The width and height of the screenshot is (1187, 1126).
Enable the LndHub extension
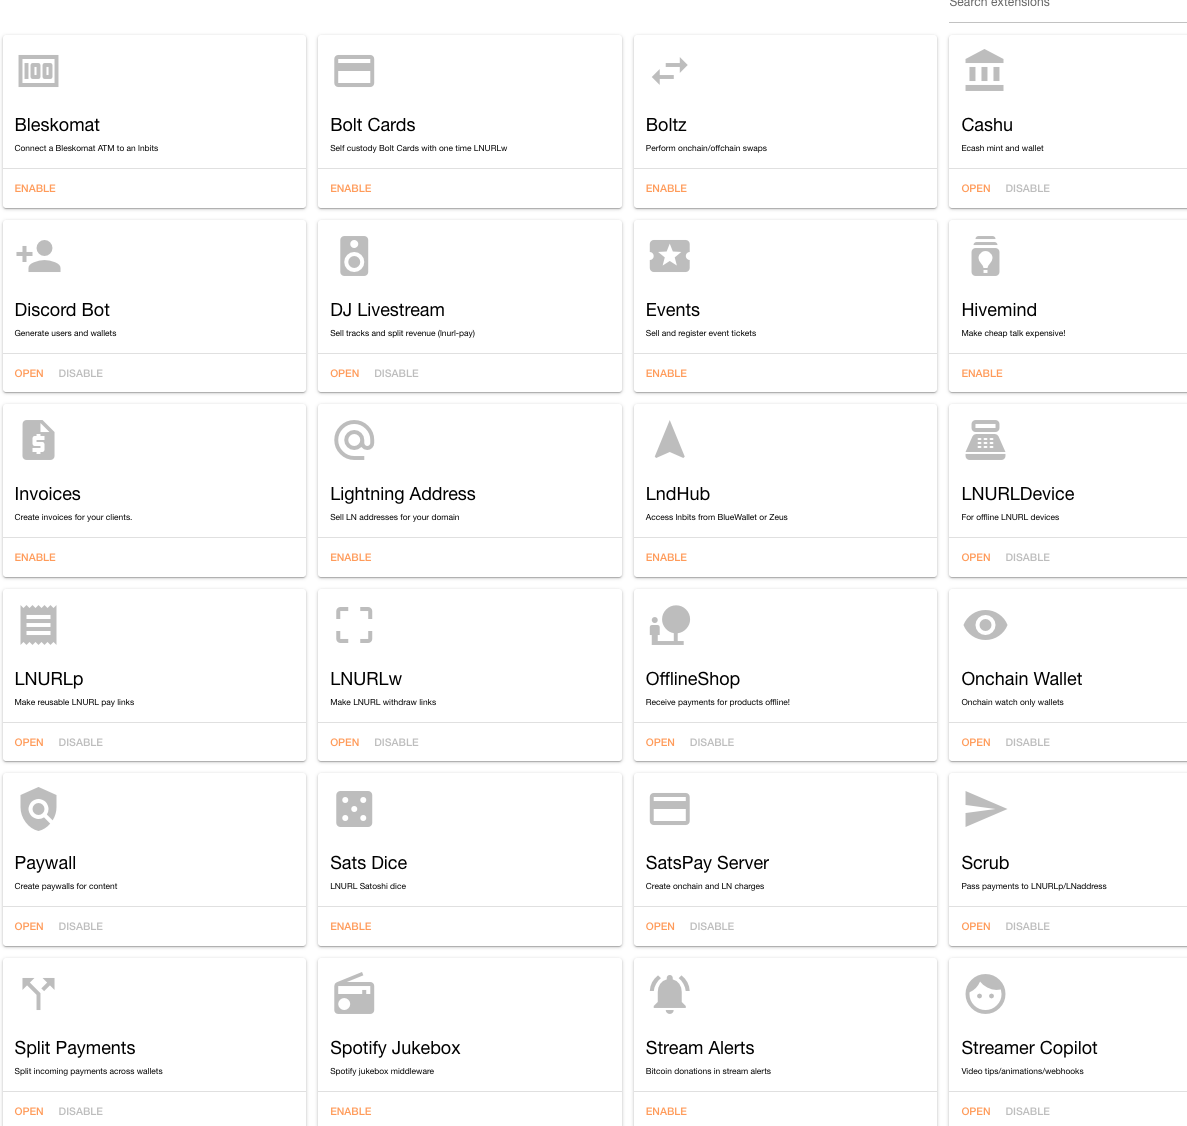[666, 557]
